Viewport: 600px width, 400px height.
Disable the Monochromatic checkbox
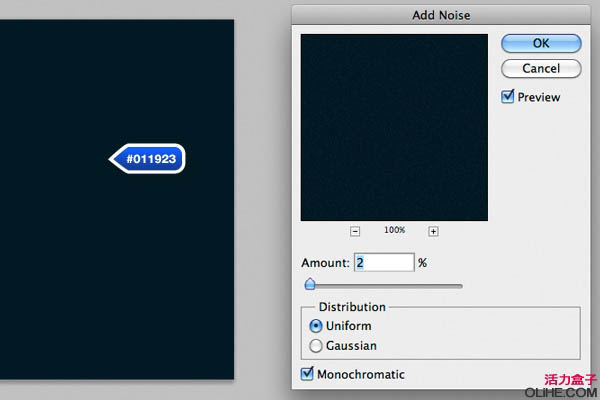coord(308,374)
